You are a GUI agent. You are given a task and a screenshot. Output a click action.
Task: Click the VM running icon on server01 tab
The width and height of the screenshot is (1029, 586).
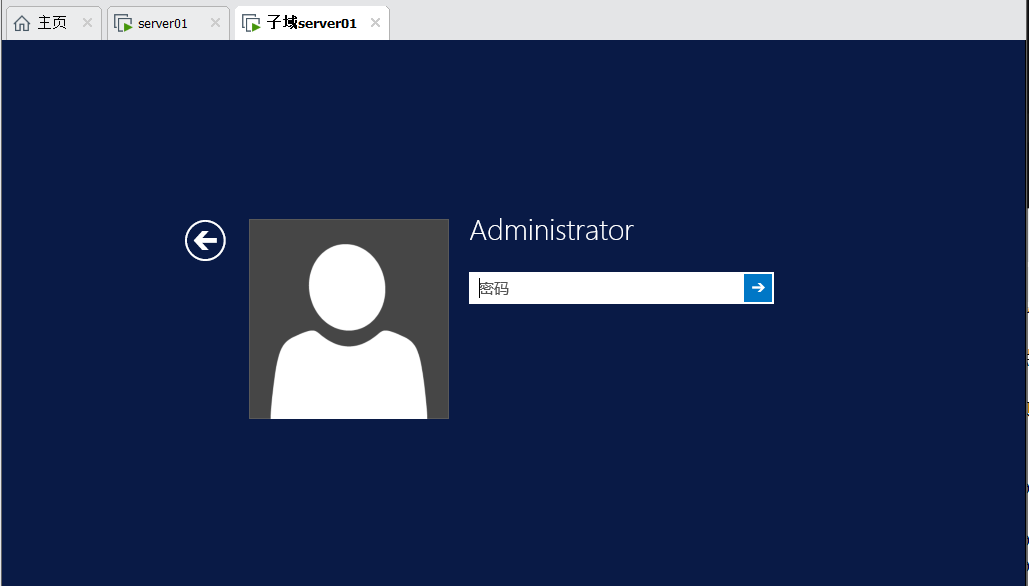point(123,23)
